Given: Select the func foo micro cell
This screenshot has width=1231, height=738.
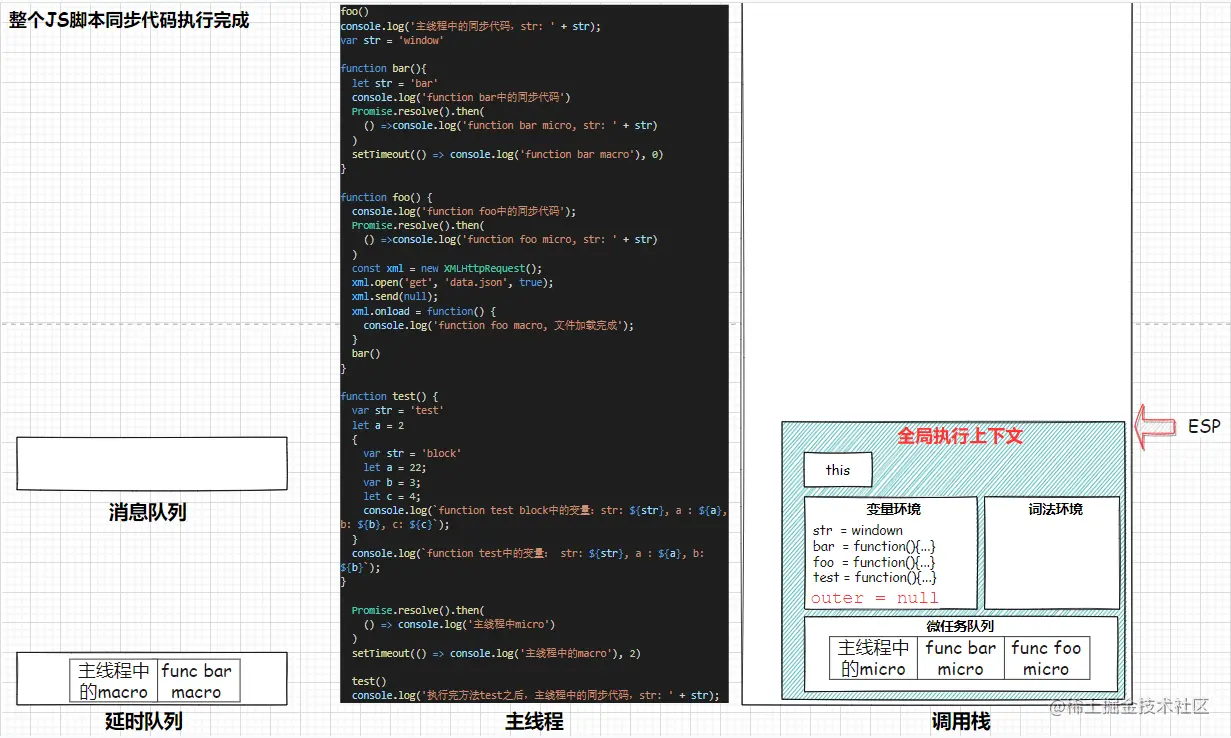Looking at the screenshot, I should tap(1047, 658).
